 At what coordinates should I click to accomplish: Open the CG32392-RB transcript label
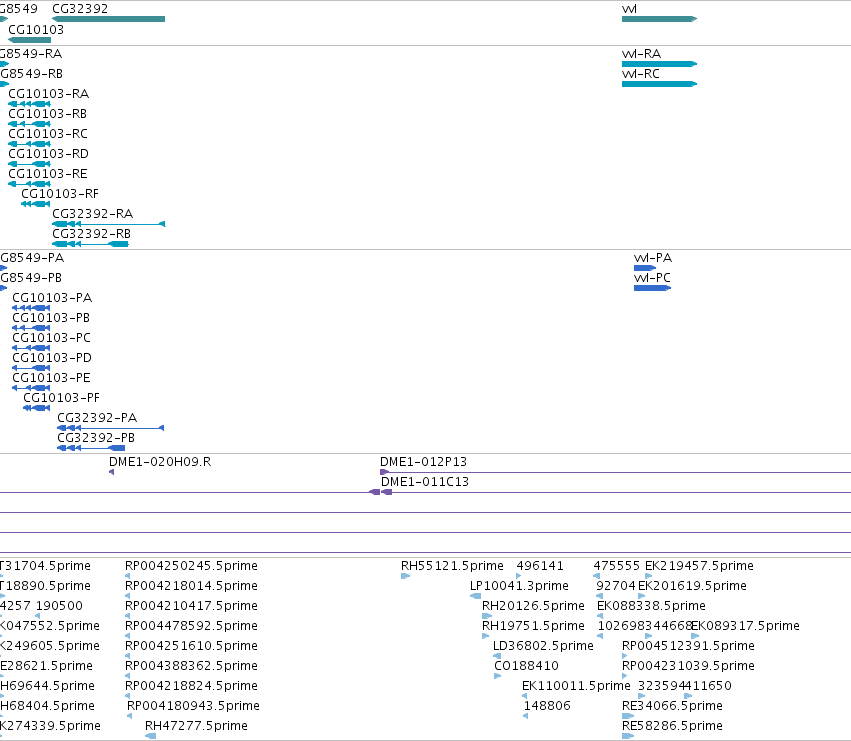(92, 234)
